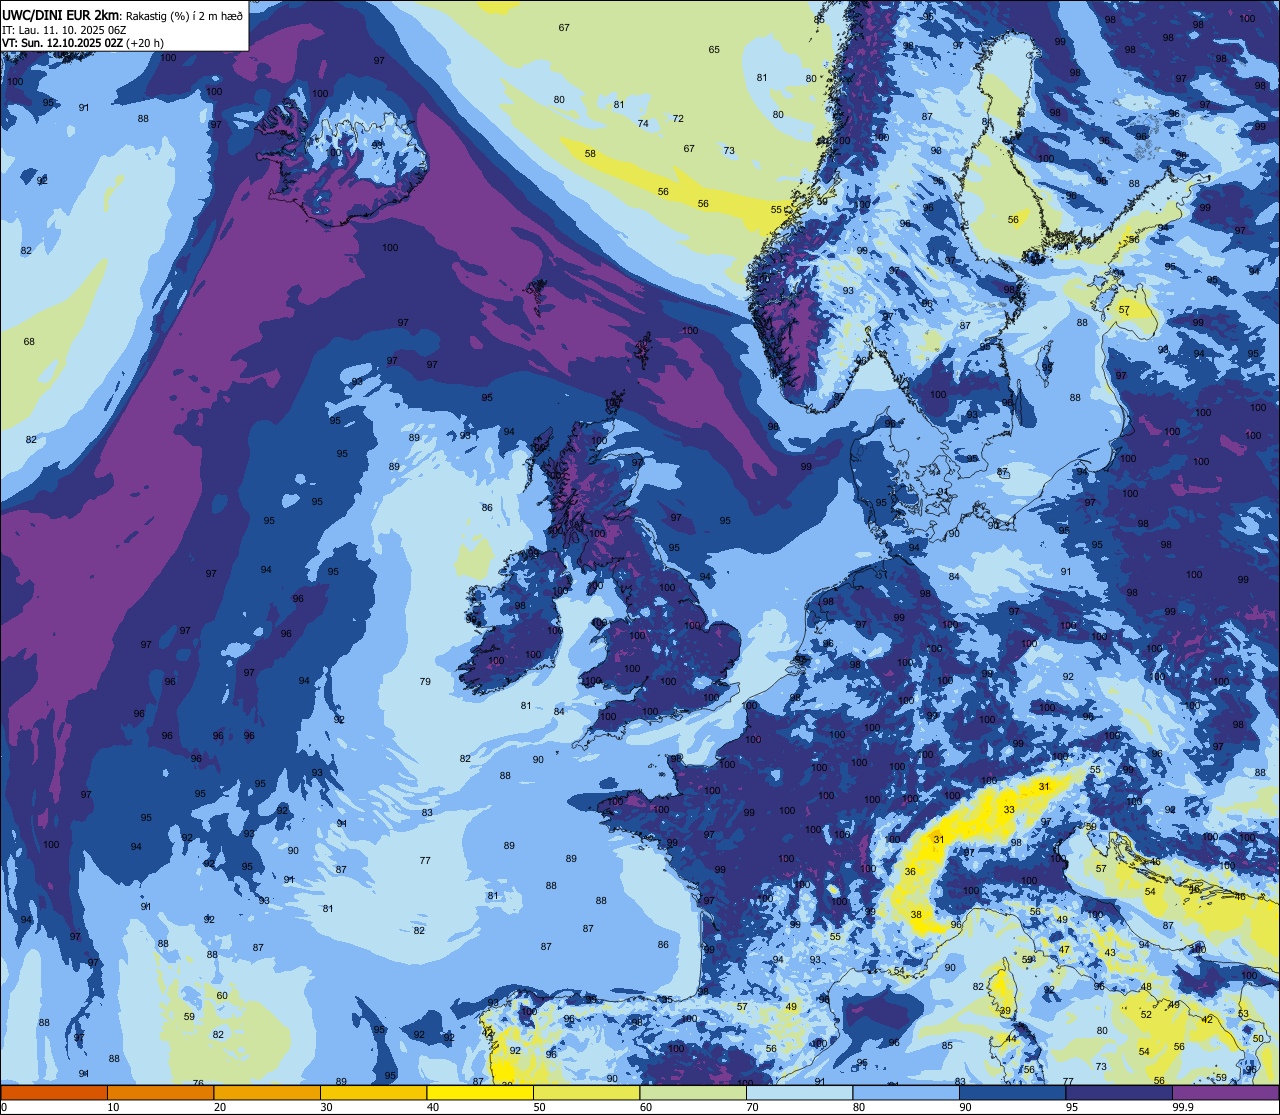Pick the purple legend segment above 99.9
This screenshot has height=1115, width=1280.
(x=1225, y=1092)
